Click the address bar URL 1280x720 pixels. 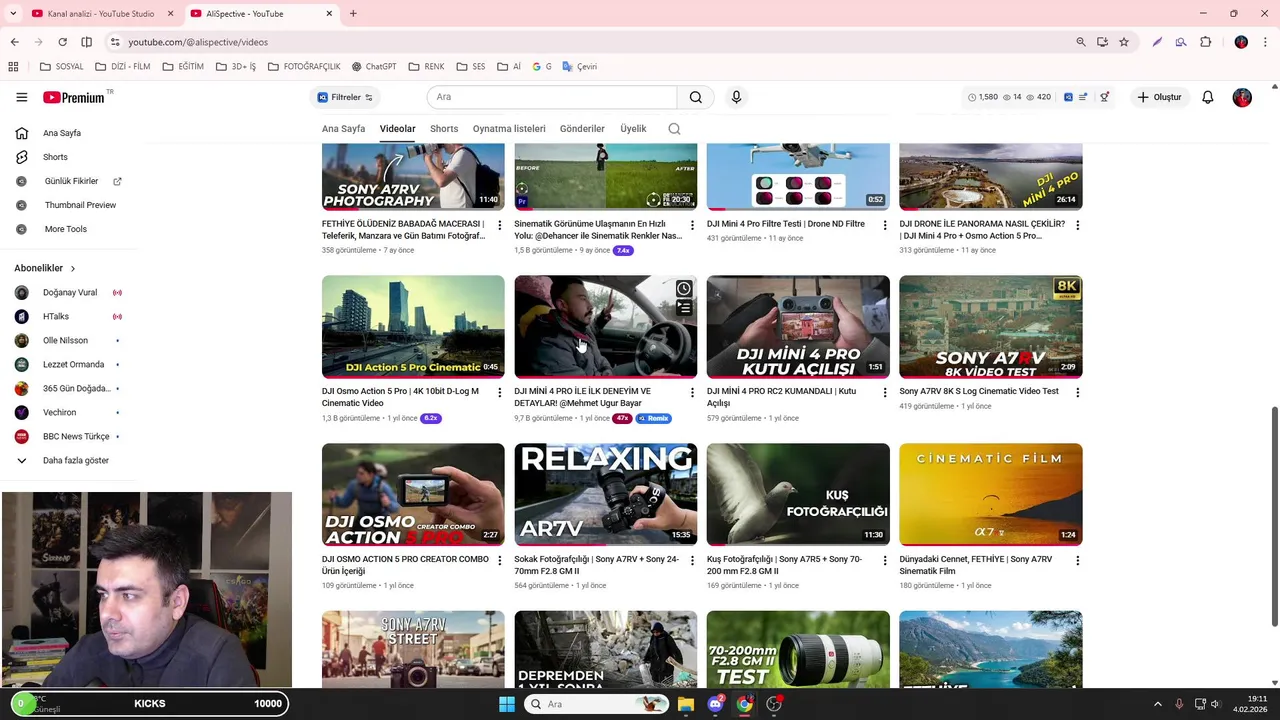[198, 42]
